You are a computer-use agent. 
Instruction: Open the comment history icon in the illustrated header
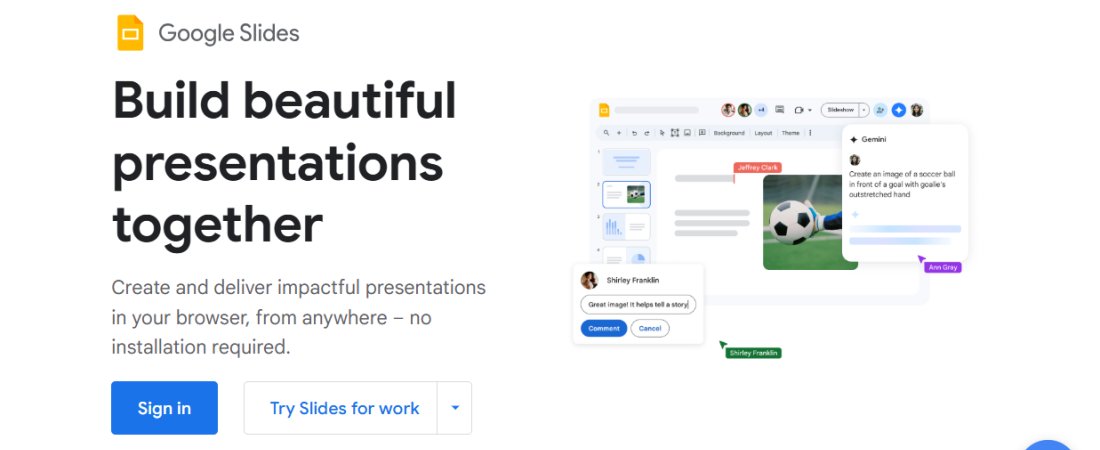click(x=779, y=110)
